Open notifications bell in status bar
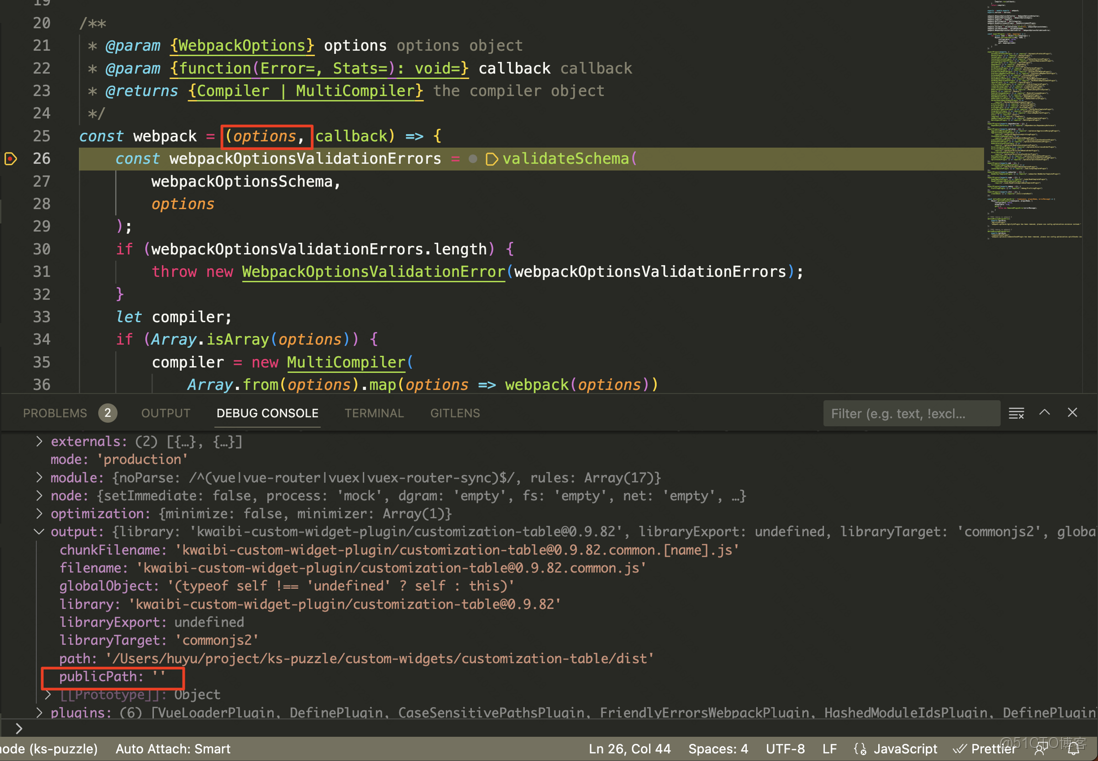 (x=1073, y=748)
